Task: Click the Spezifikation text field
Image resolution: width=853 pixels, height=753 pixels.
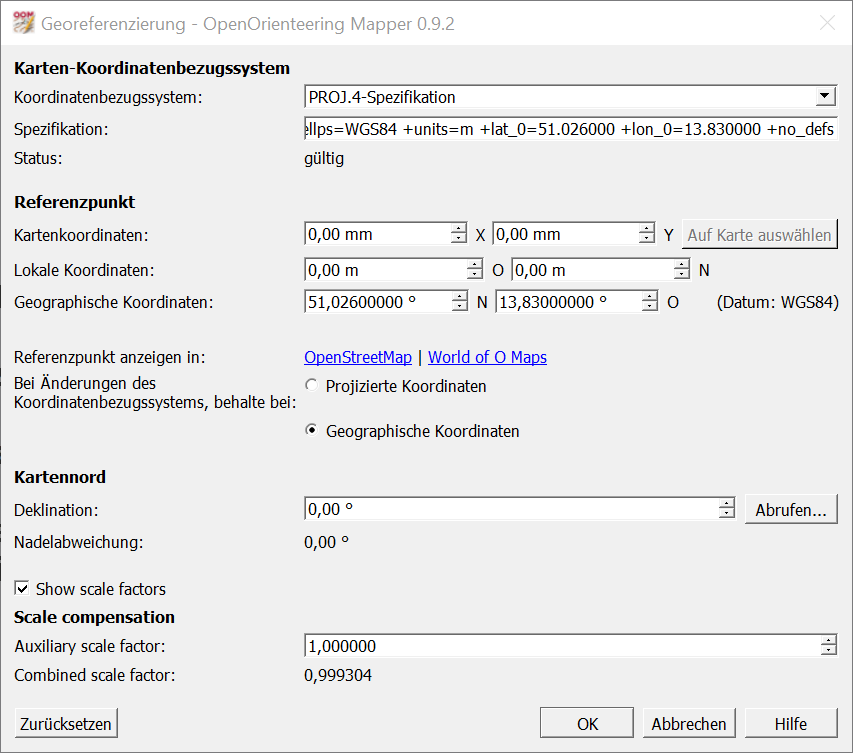Action: tap(570, 130)
